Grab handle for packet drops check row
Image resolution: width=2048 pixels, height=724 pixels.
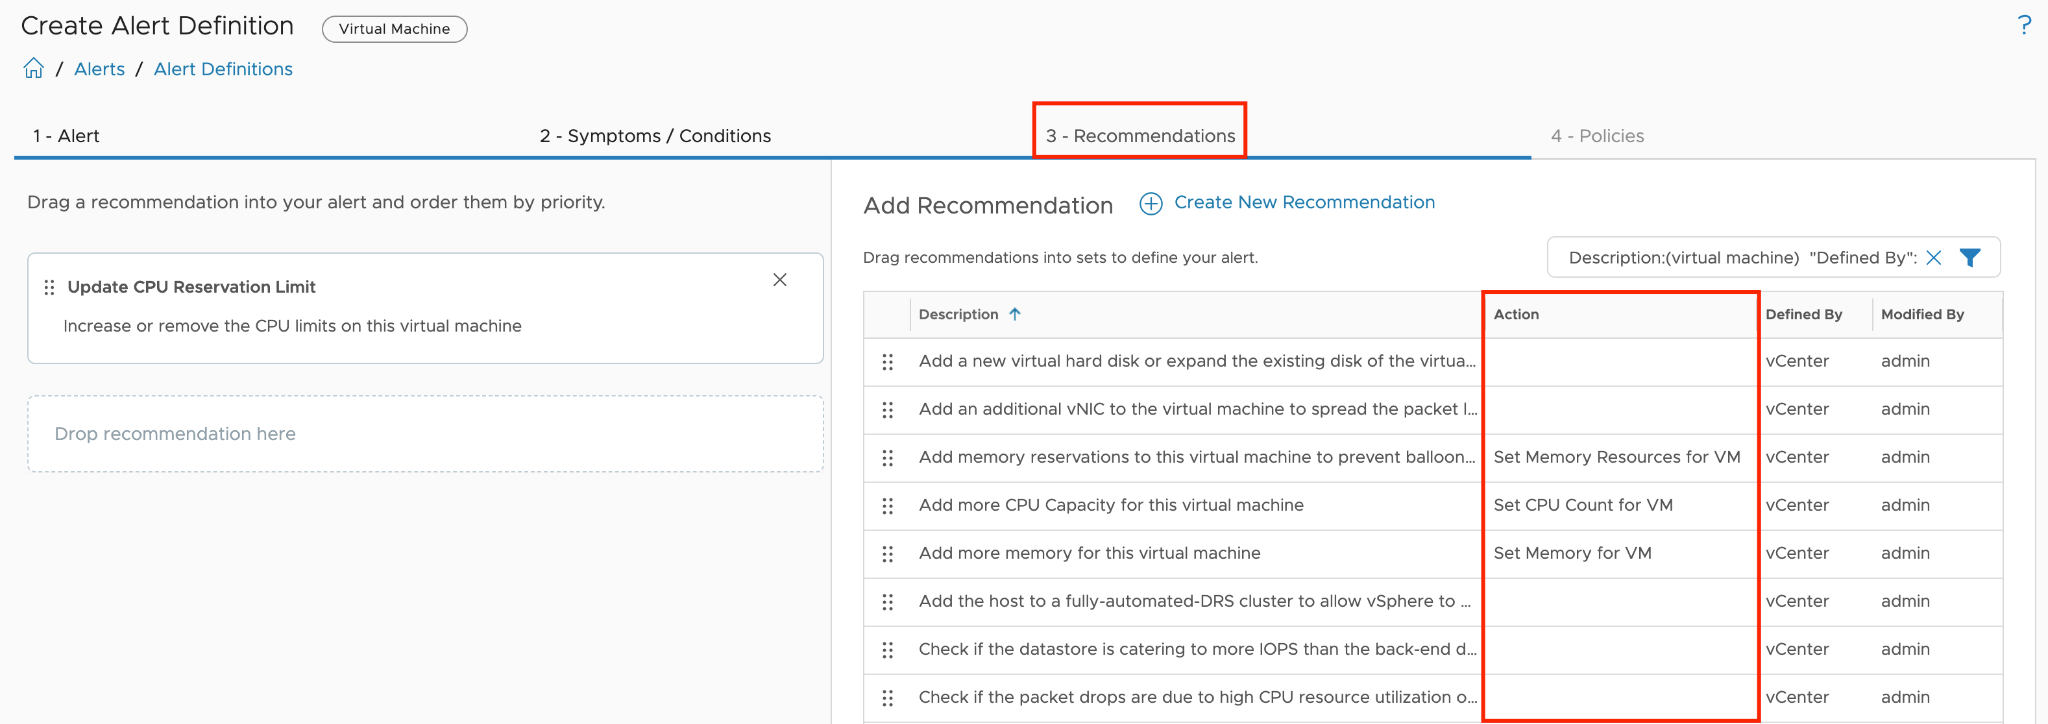(888, 698)
